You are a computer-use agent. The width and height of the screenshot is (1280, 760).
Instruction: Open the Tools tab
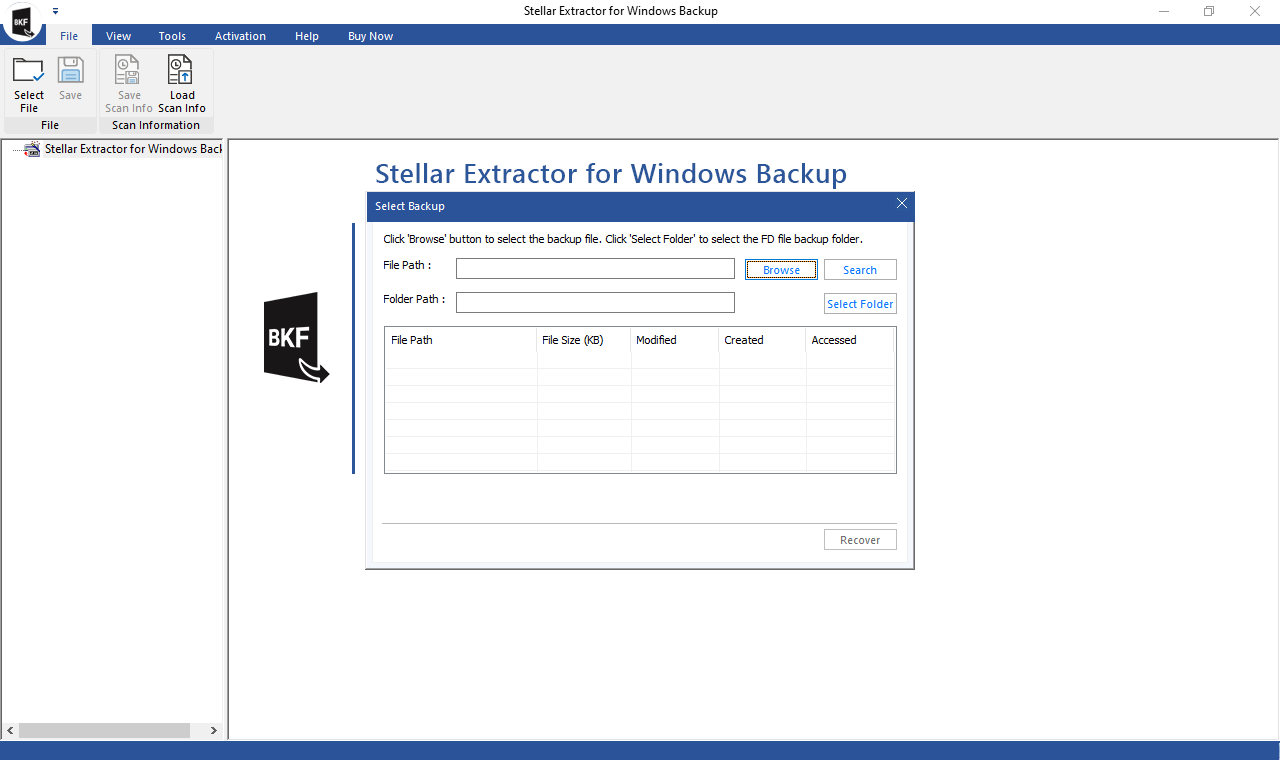(x=172, y=36)
